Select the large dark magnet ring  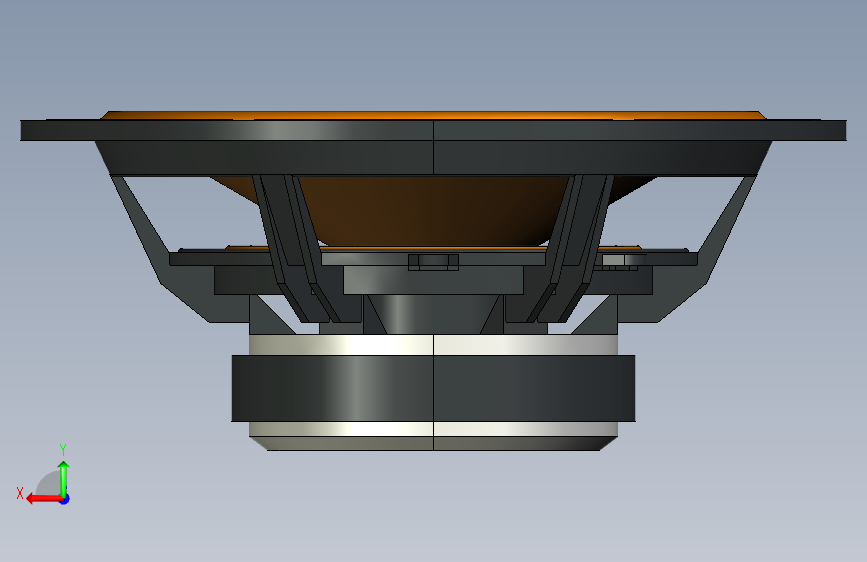[x=433, y=388]
